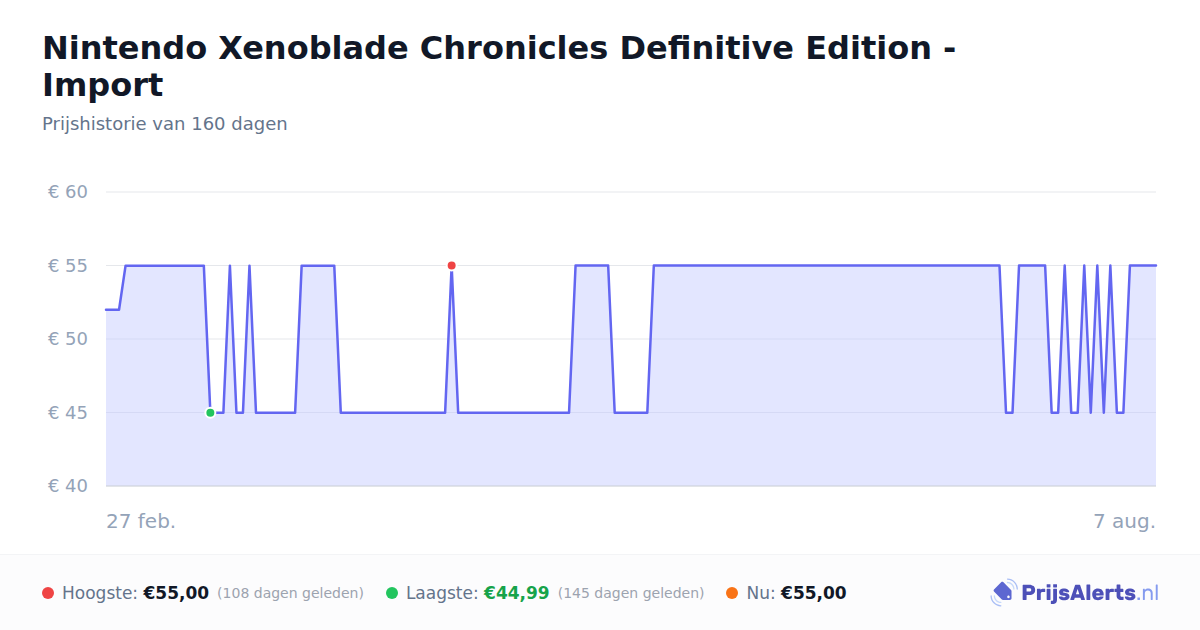Screen dimensions: 1200x630
Task: Click the highest price value €55,00
Action: (x=176, y=593)
